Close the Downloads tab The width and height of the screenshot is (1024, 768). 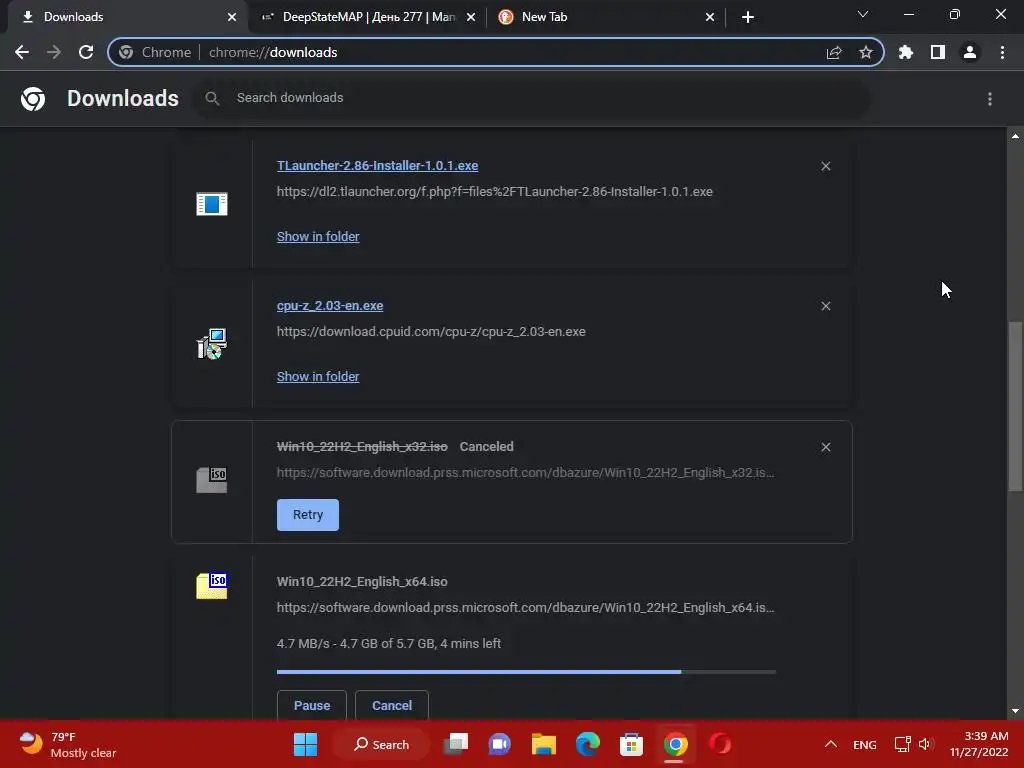pos(232,17)
